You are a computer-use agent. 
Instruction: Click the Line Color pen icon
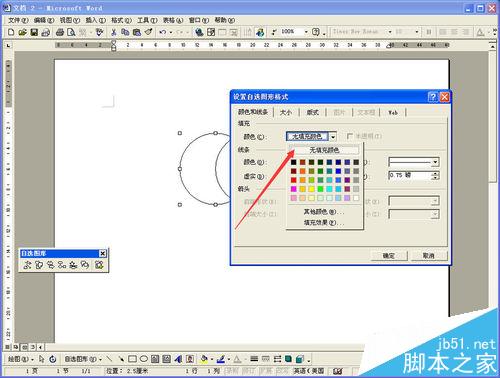click(220, 359)
